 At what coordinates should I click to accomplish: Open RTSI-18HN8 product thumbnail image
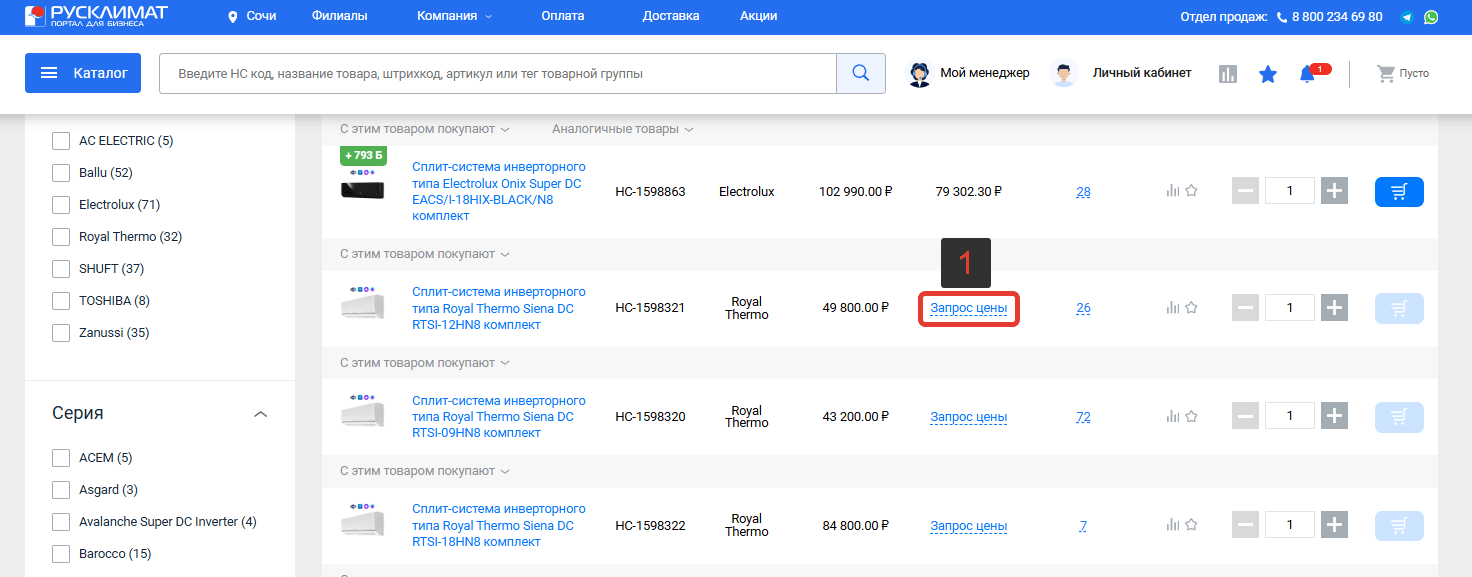(x=362, y=519)
